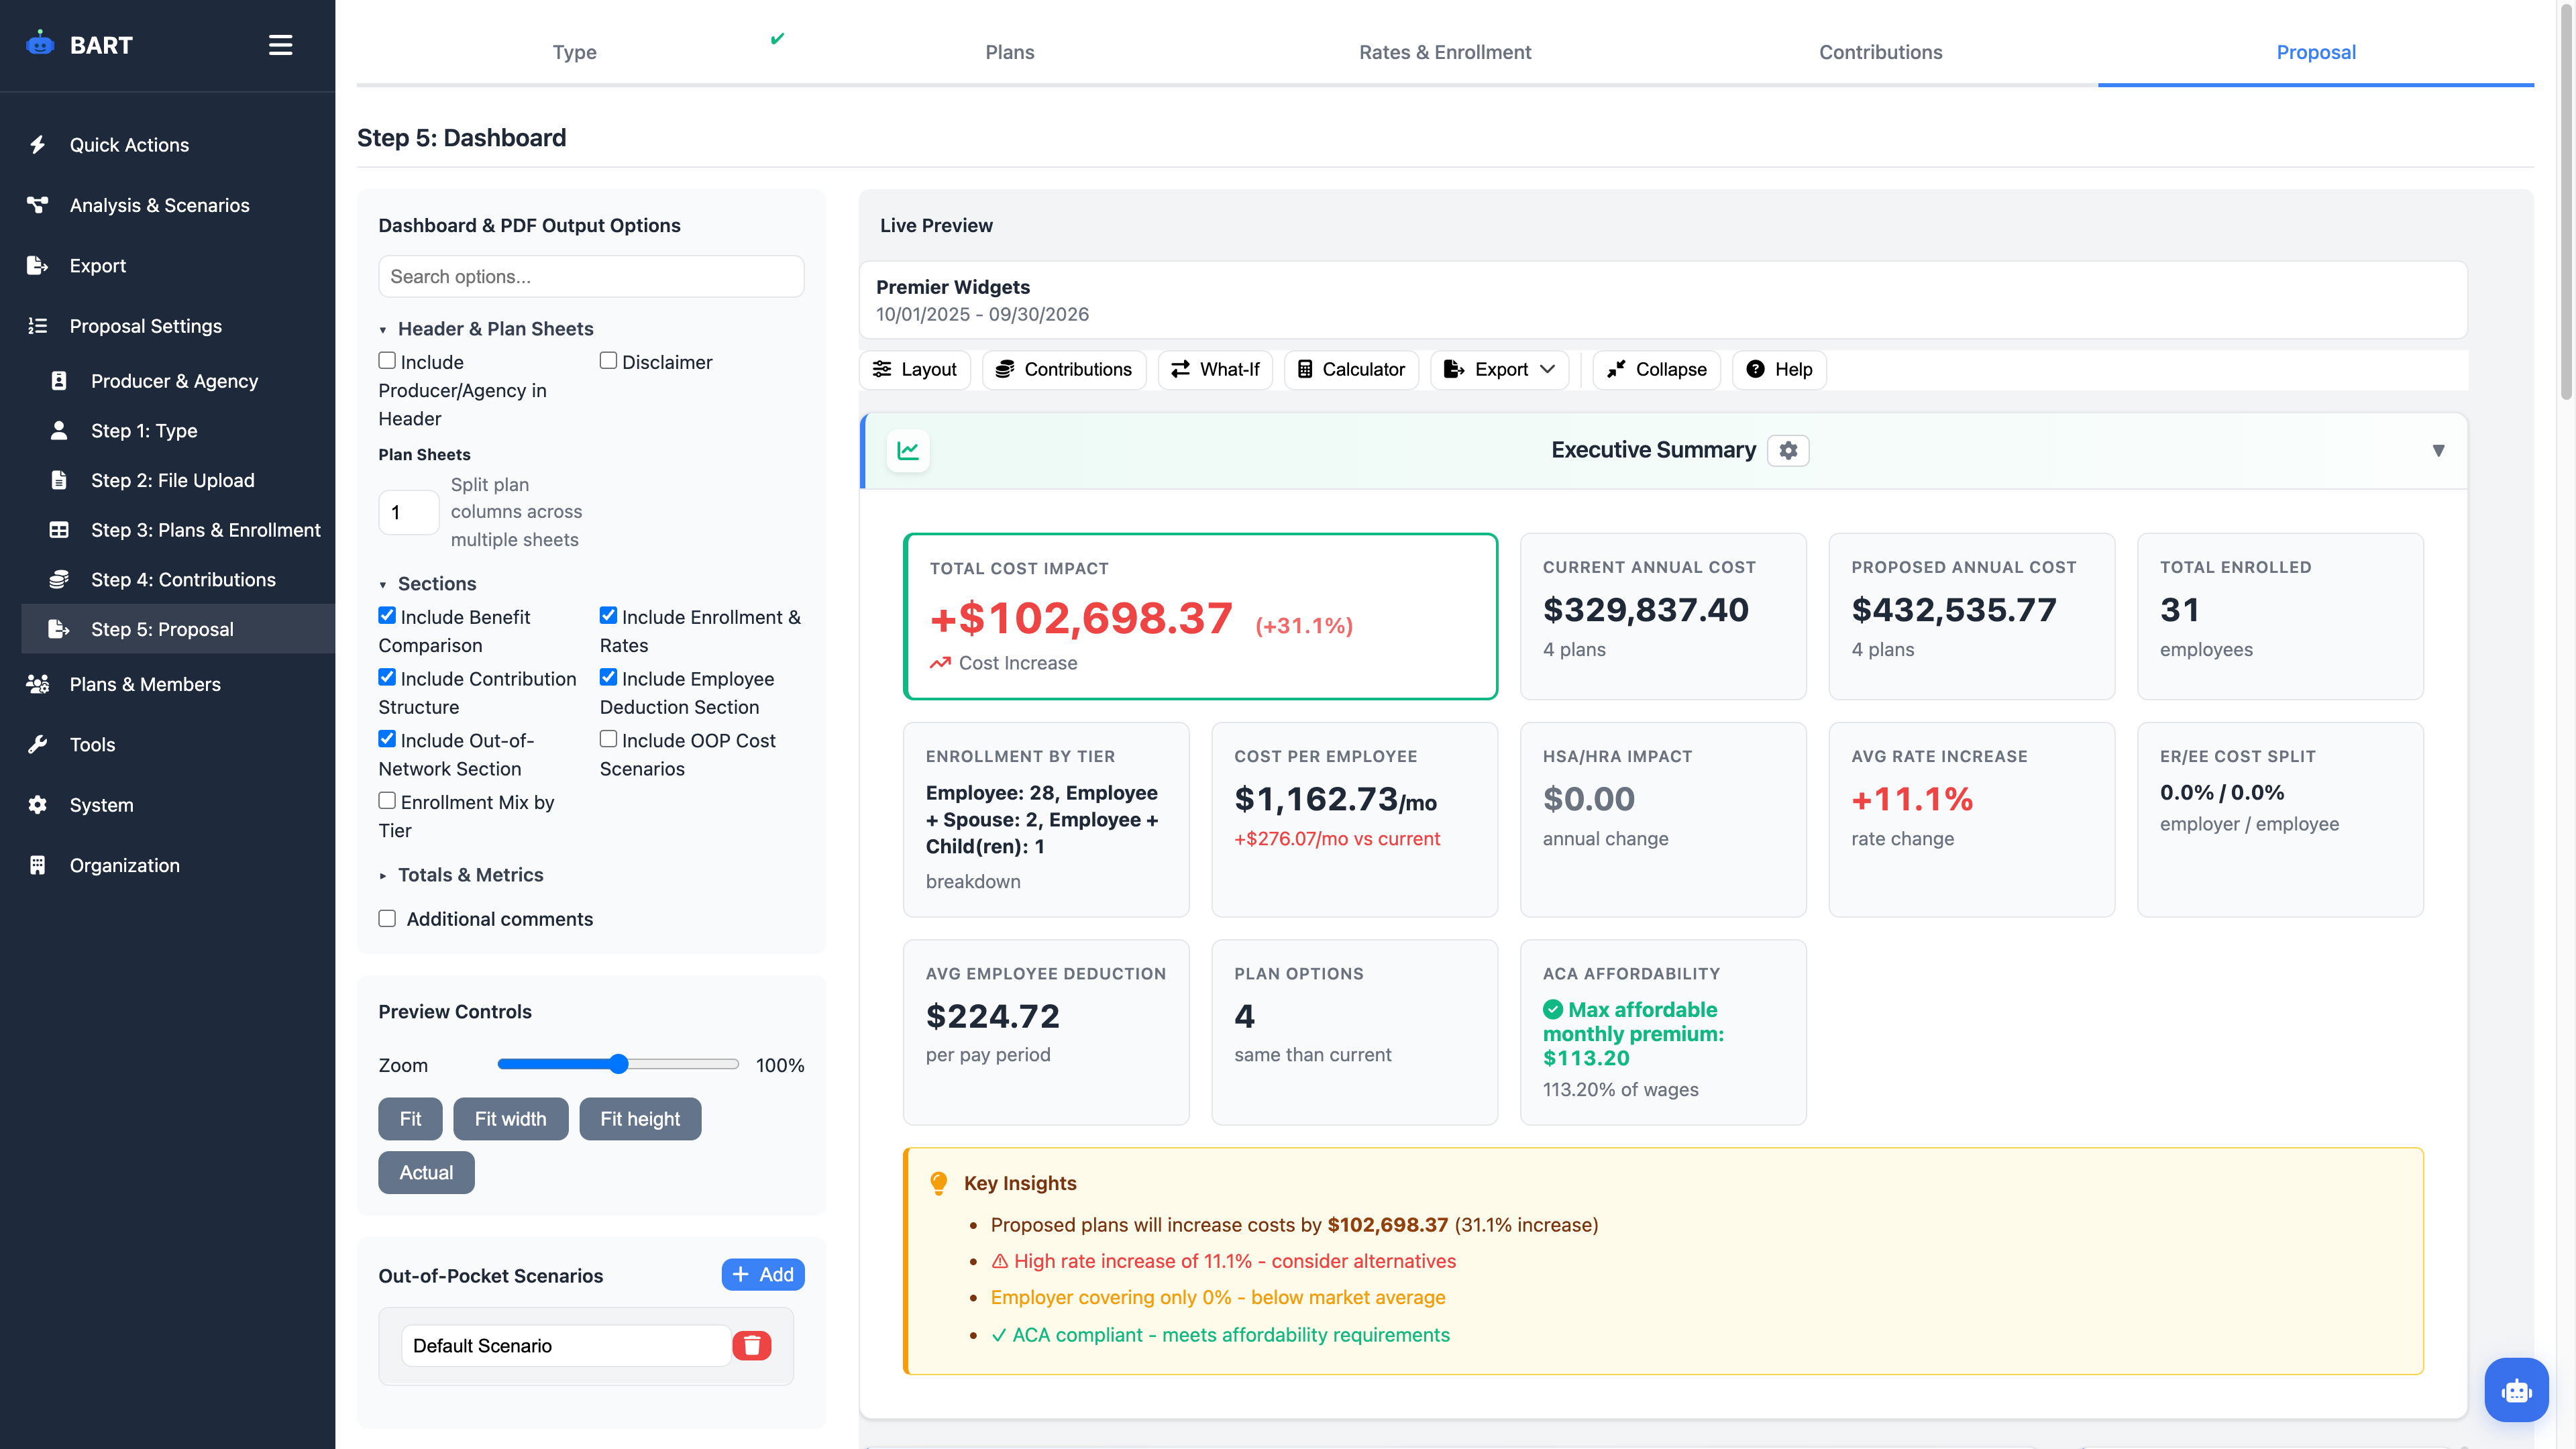Click the Fit zoom button
The image size is (2576, 1449).
410,1119
